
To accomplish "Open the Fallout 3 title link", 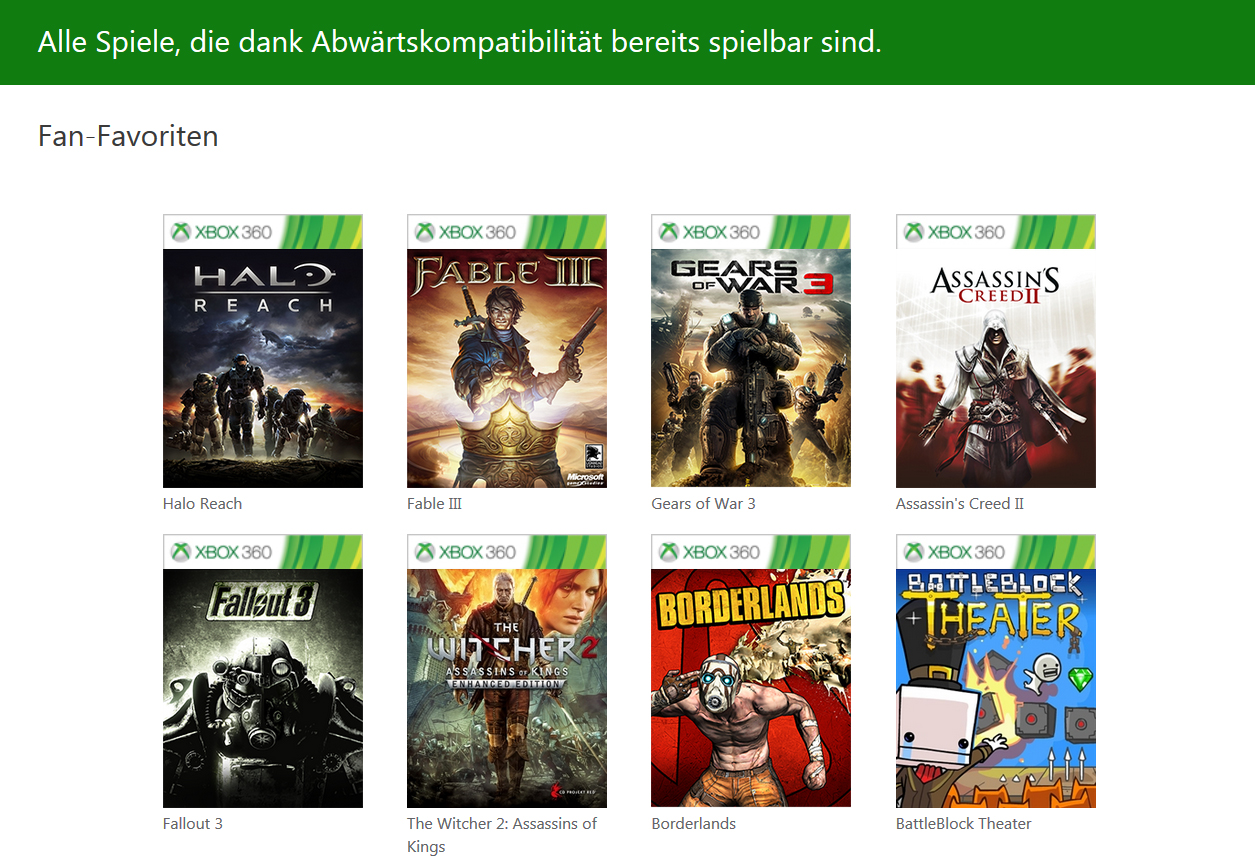I will (193, 824).
